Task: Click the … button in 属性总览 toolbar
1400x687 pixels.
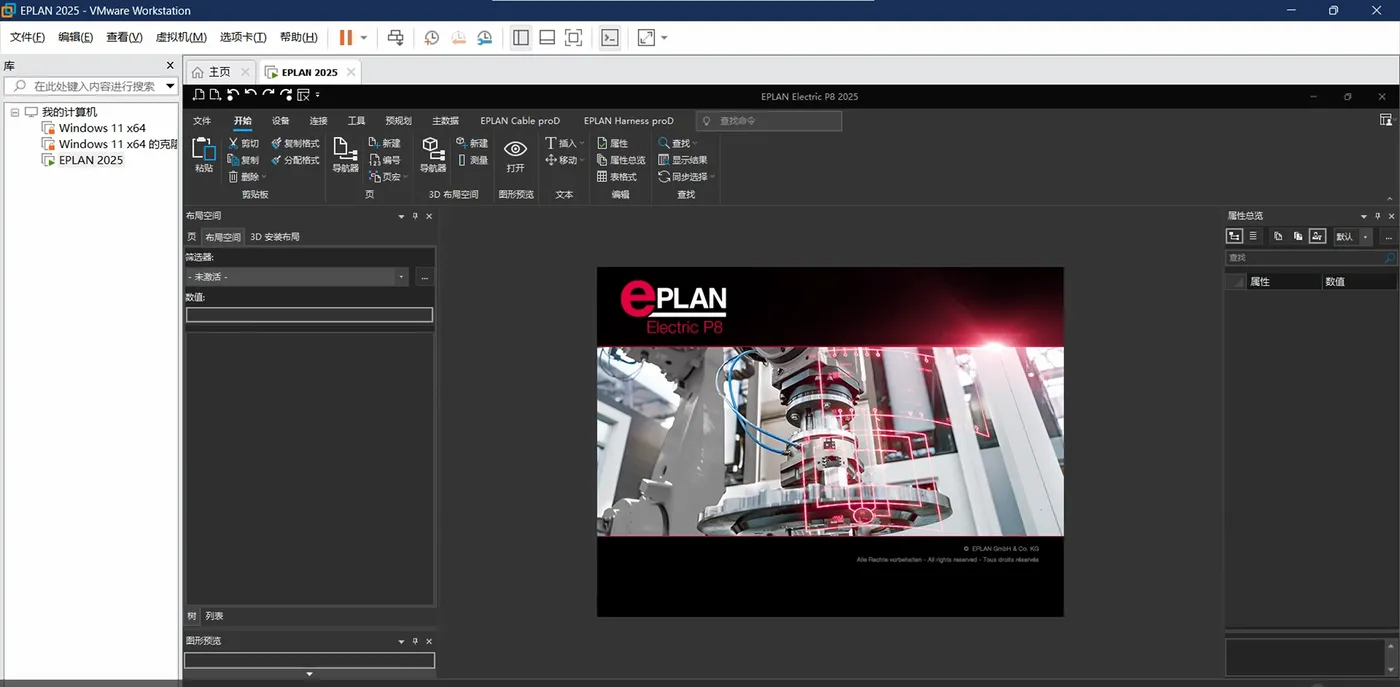Action: 1388,237
